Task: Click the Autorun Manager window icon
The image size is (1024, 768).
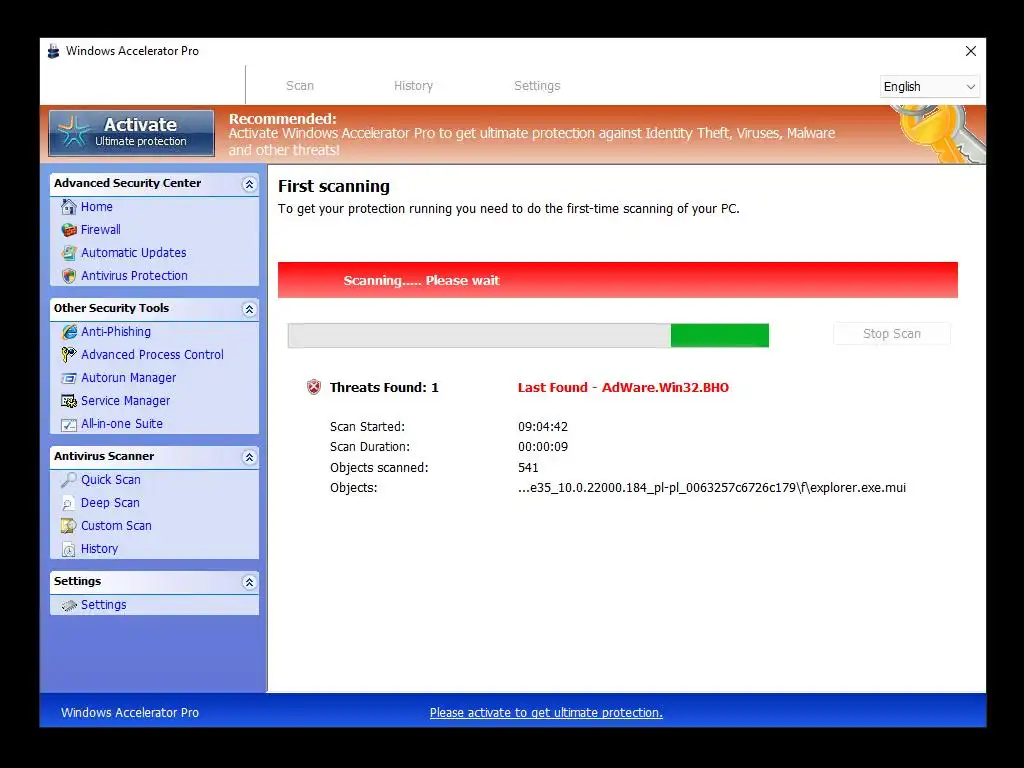Action: pos(69,378)
